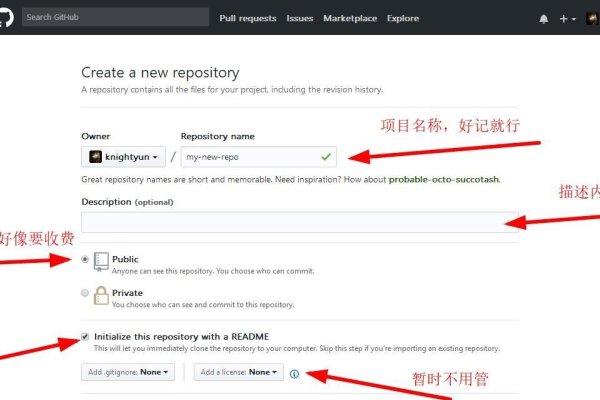Screen dimensions: 600x400
Task: Click the 'Owner' label
Action: (96, 136)
